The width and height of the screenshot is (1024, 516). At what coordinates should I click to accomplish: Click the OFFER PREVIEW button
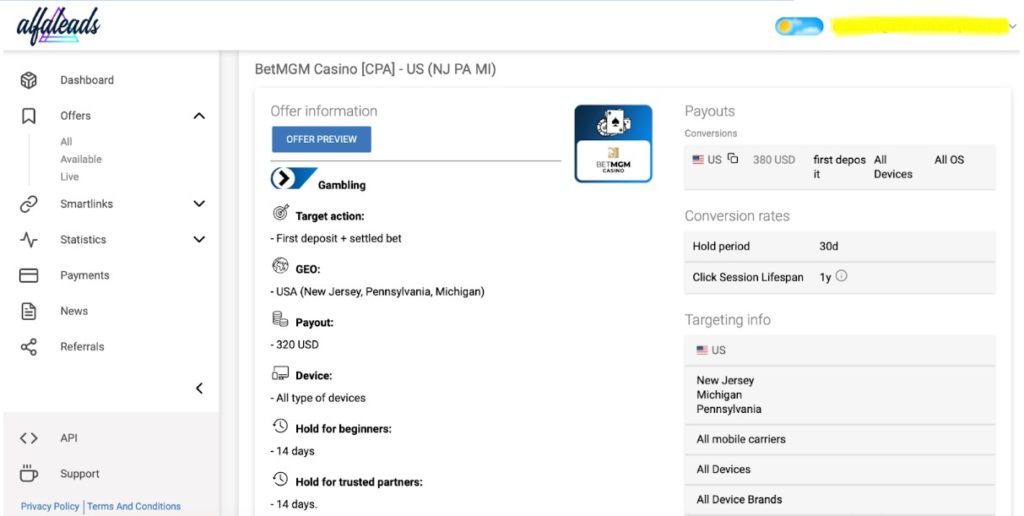click(x=321, y=139)
